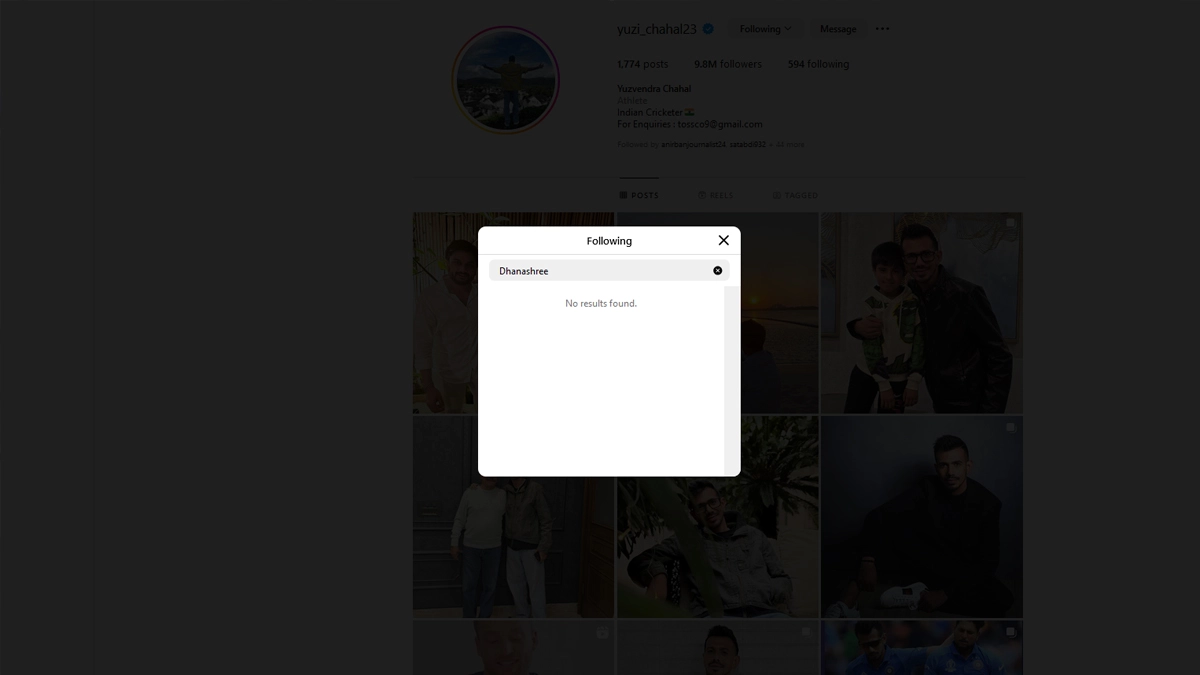The image size is (1200, 675).
Task: Open post of man with child
Action: [x=921, y=312]
